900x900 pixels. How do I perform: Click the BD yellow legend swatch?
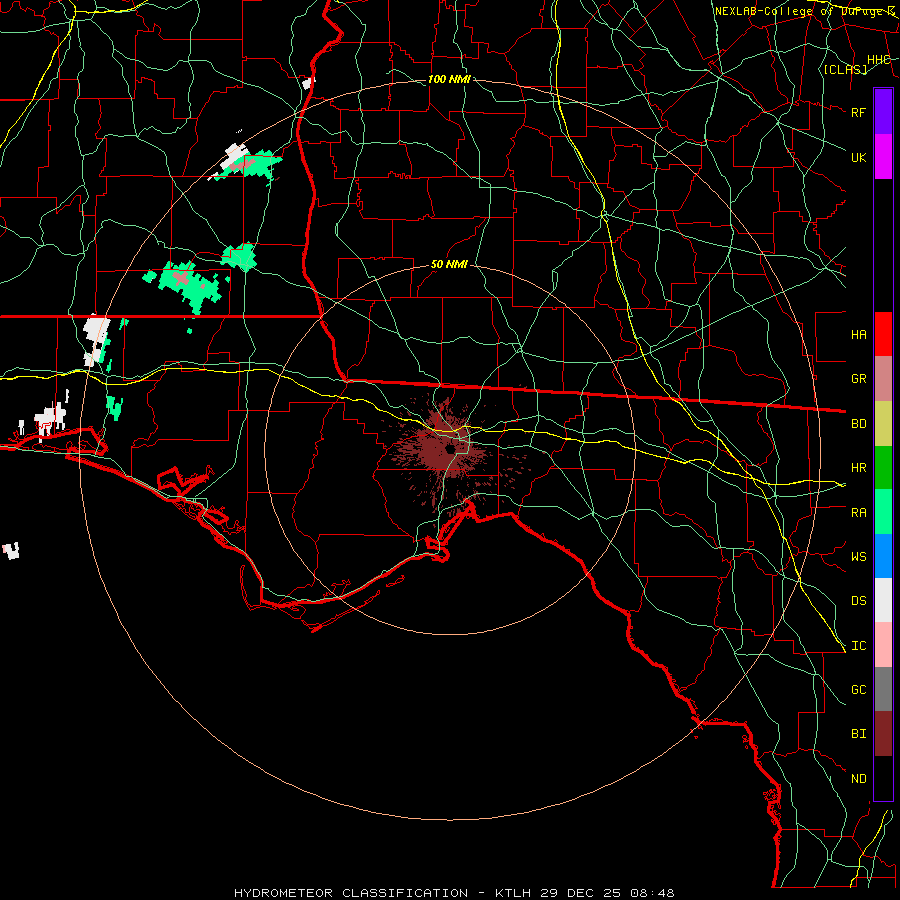pyautogui.click(x=883, y=424)
